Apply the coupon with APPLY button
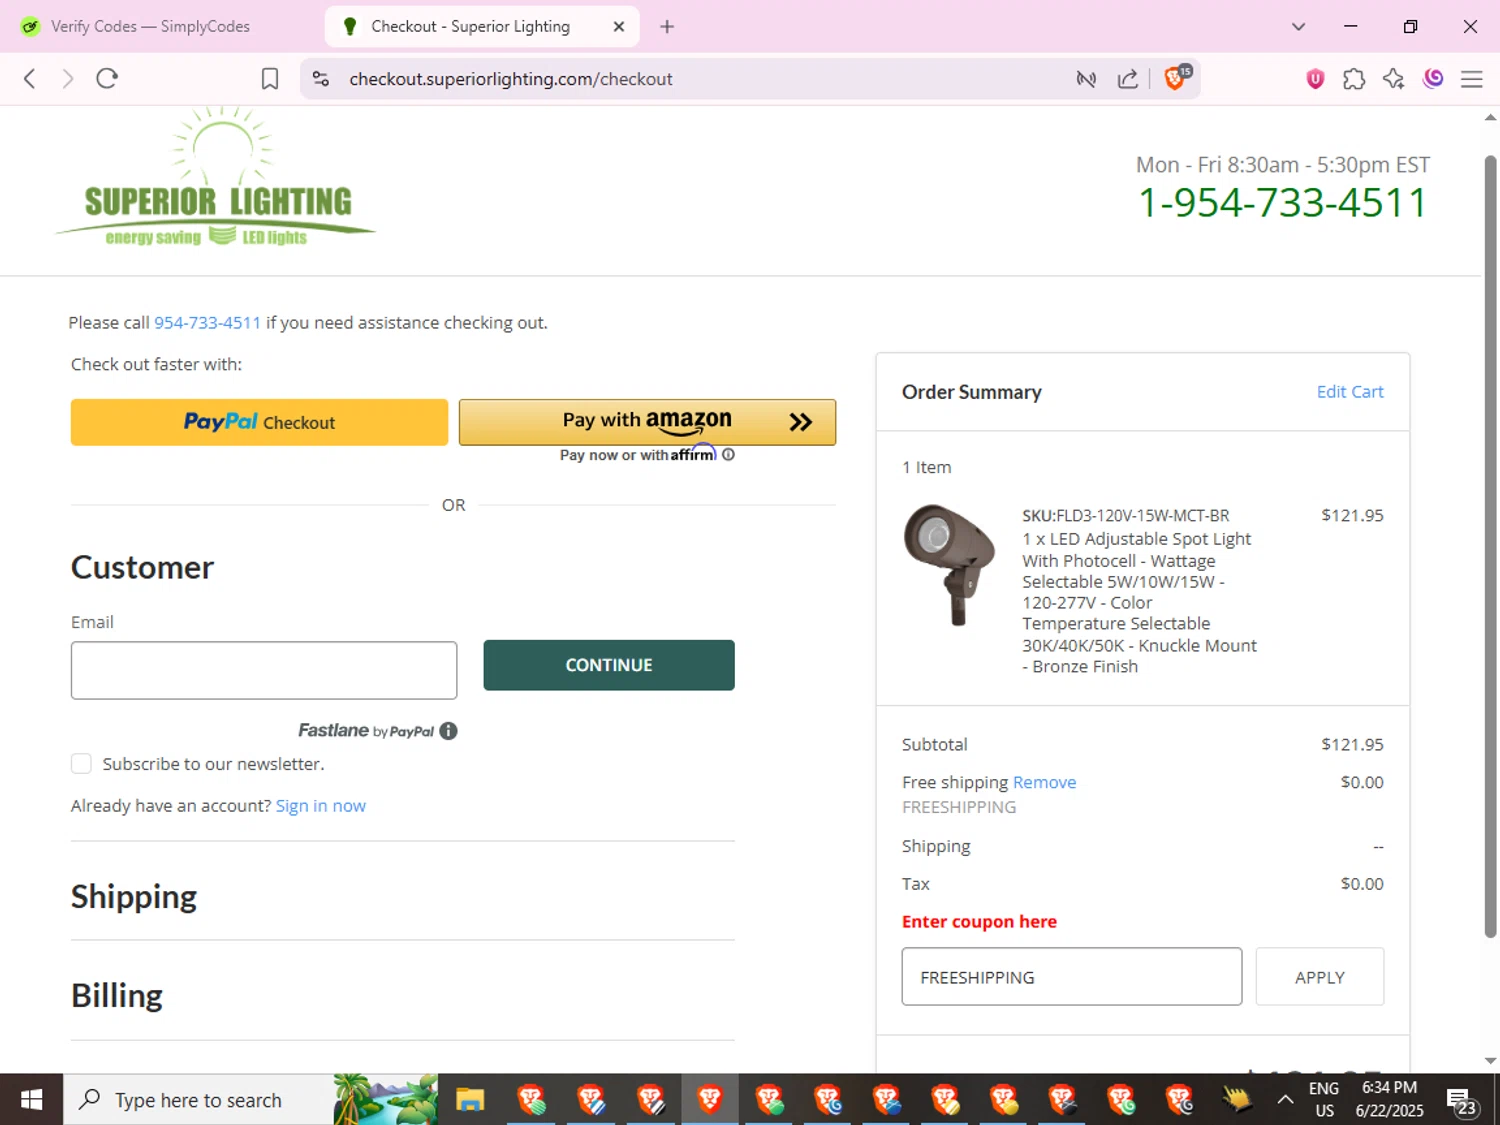The width and height of the screenshot is (1500, 1125). click(x=1320, y=977)
